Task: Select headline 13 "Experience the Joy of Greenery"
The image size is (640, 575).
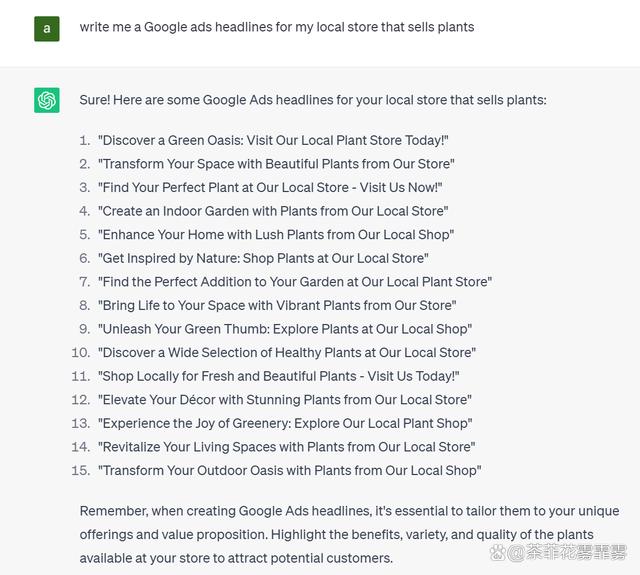Action: [285, 423]
